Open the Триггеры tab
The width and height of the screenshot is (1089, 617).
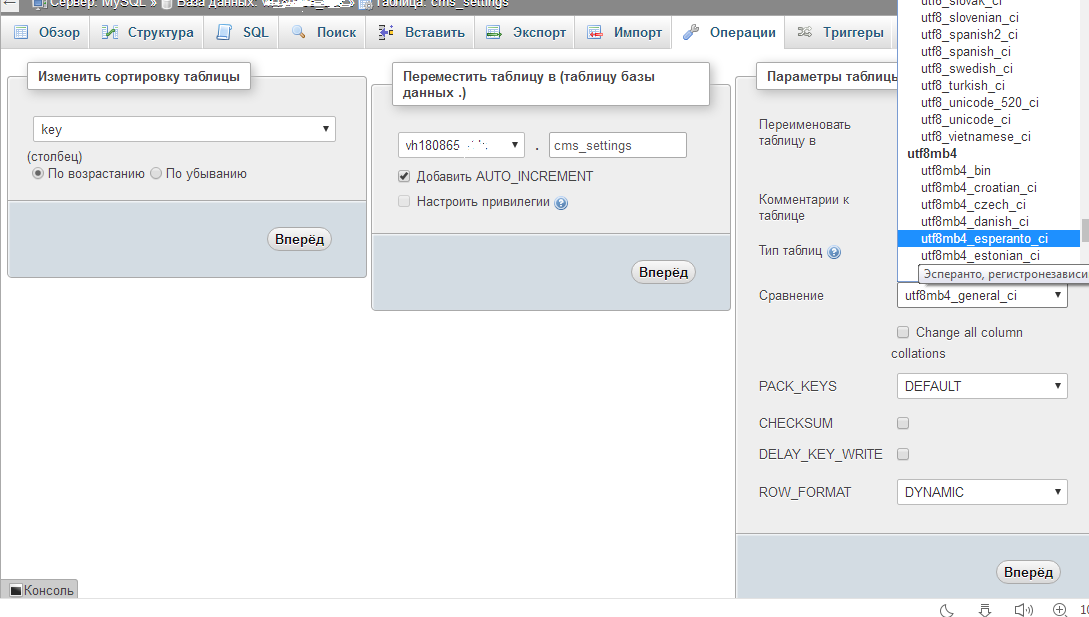coord(840,32)
